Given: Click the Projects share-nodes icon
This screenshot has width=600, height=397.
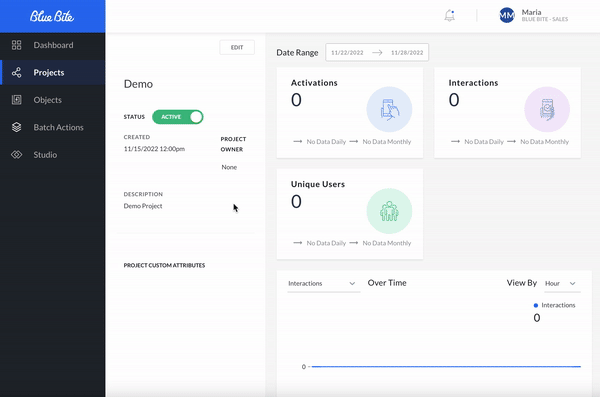Looking at the screenshot, I should pos(16,72).
